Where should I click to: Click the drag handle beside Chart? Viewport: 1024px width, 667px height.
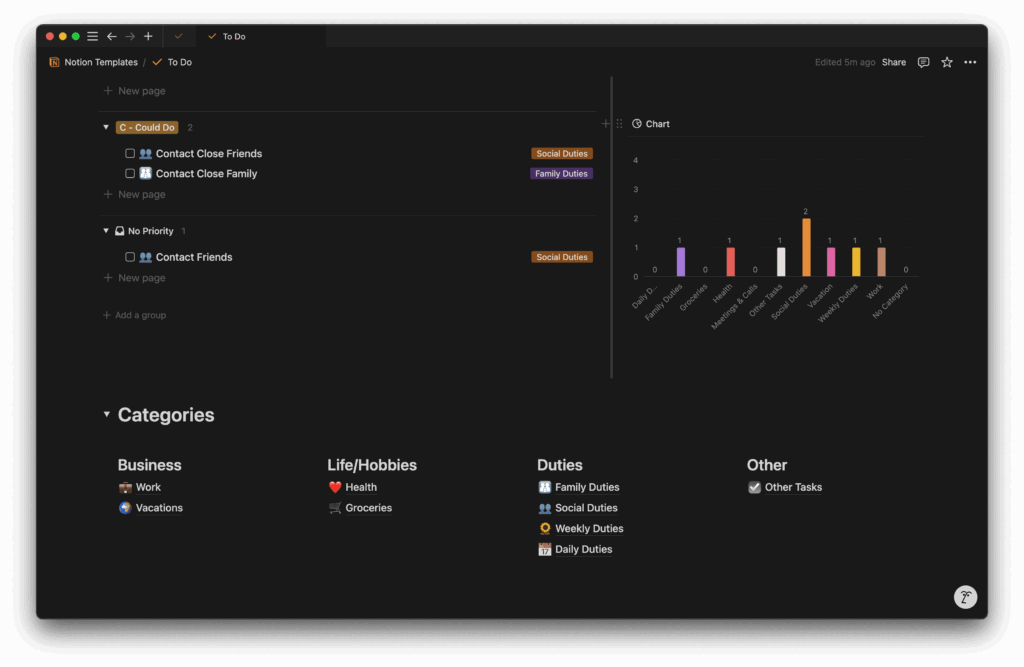click(x=619, y=123)
